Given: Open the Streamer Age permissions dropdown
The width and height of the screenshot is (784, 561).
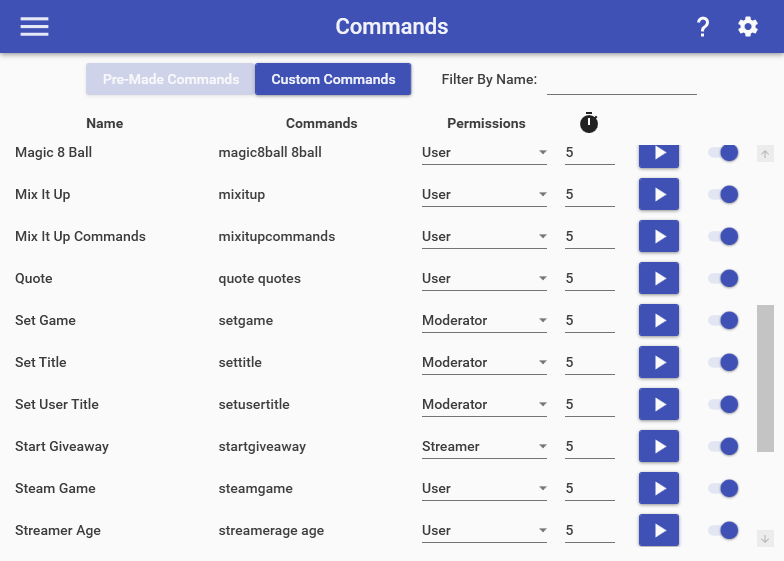Looking at the screenshot, I should [484, 530].
